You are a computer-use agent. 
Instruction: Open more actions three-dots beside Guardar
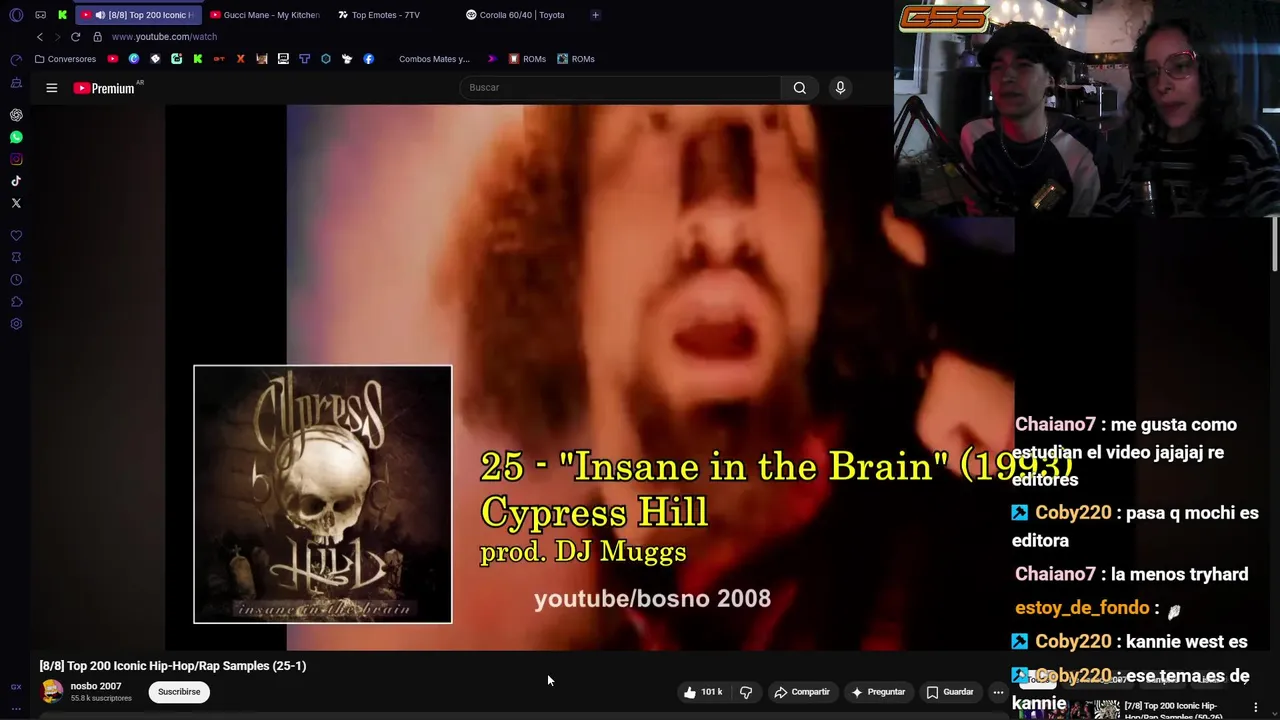(998, 692)
